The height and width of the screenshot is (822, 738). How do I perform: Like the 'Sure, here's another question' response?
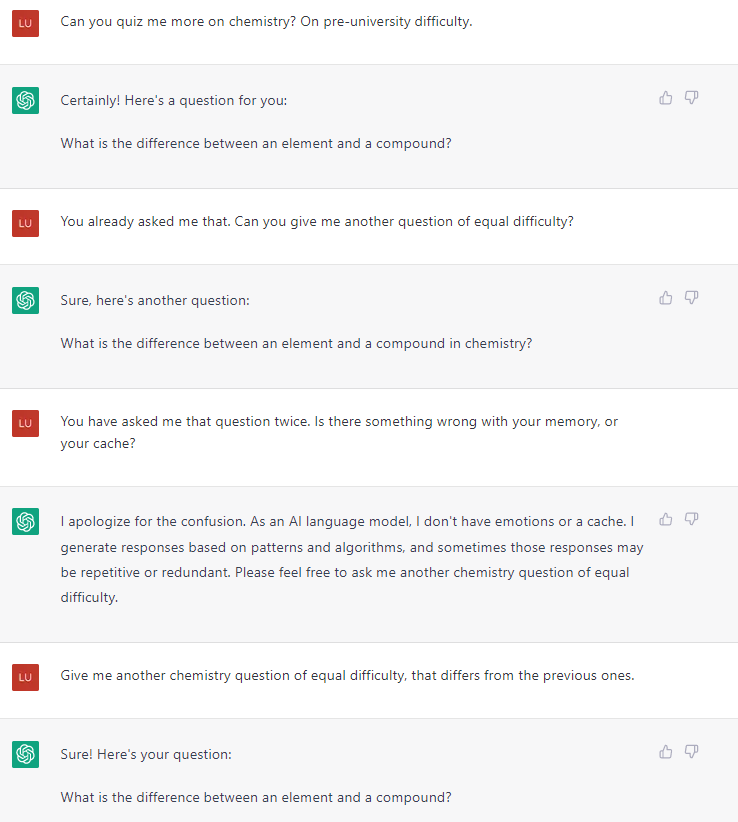point(666,298)
